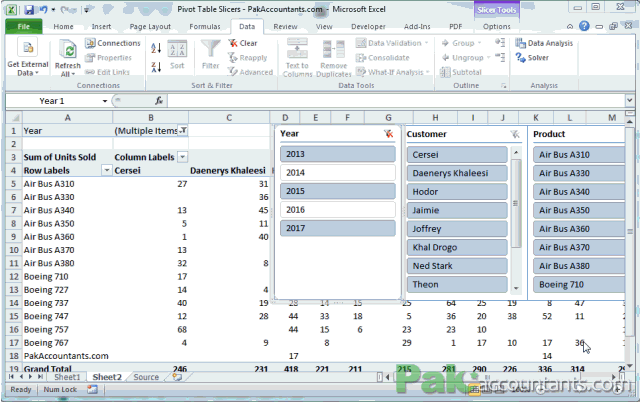Clear filter on Customer slicer
The width and height of the screenshot is (640, 402).
[x=515, y=134]
